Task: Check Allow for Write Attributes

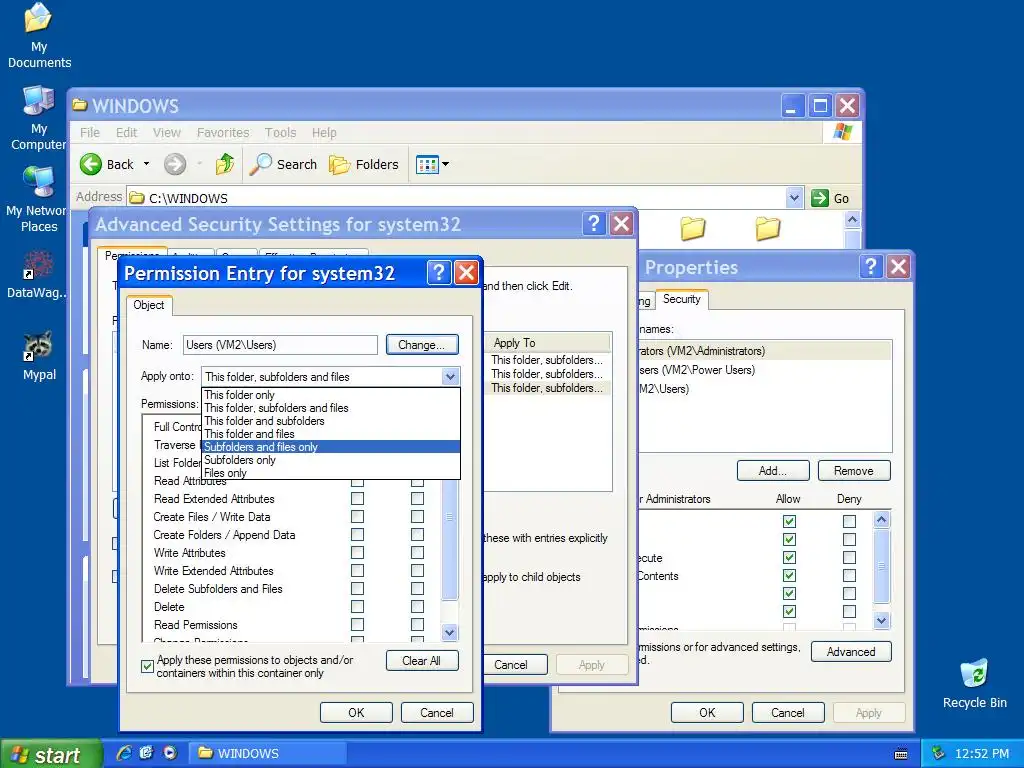Action: (x=357, y=552)
